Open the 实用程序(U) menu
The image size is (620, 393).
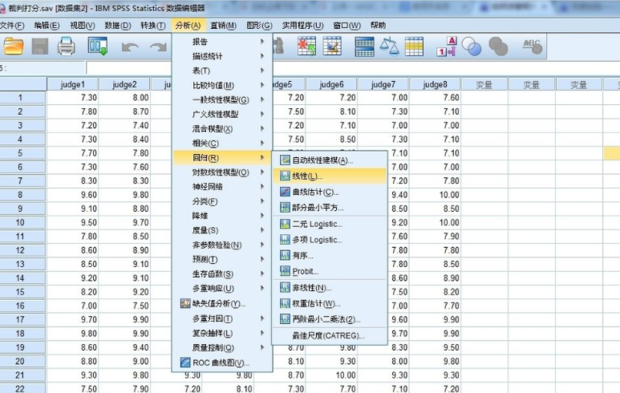click(x=302, y=25)
